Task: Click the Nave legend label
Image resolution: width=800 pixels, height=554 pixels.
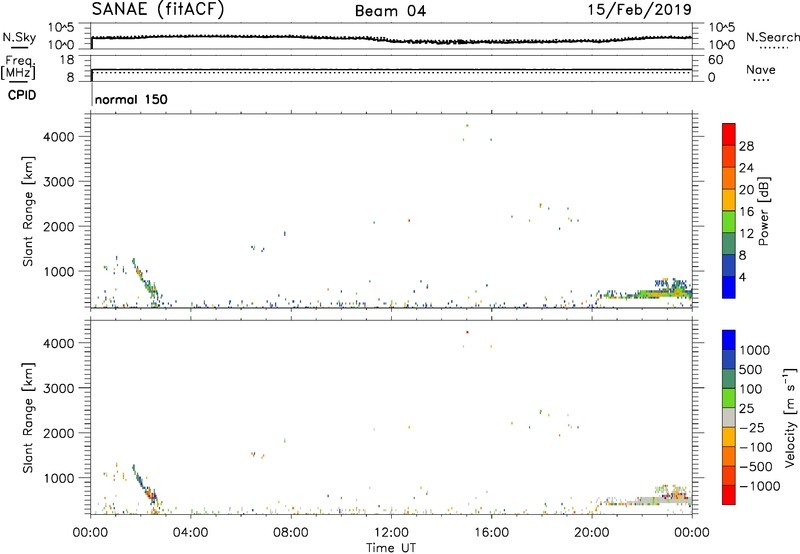Action: [x=761, y=69]
